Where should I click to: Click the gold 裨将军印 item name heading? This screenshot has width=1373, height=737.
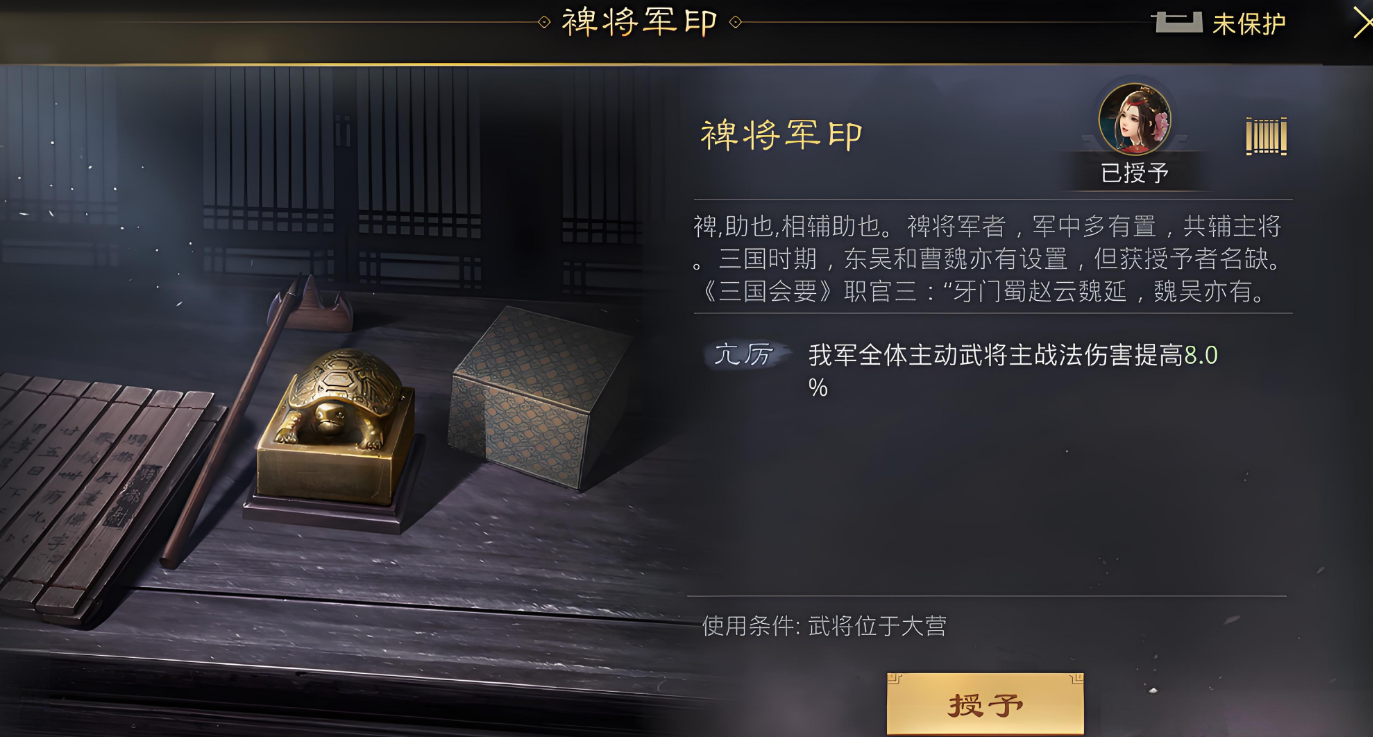(x=782, y=135)
